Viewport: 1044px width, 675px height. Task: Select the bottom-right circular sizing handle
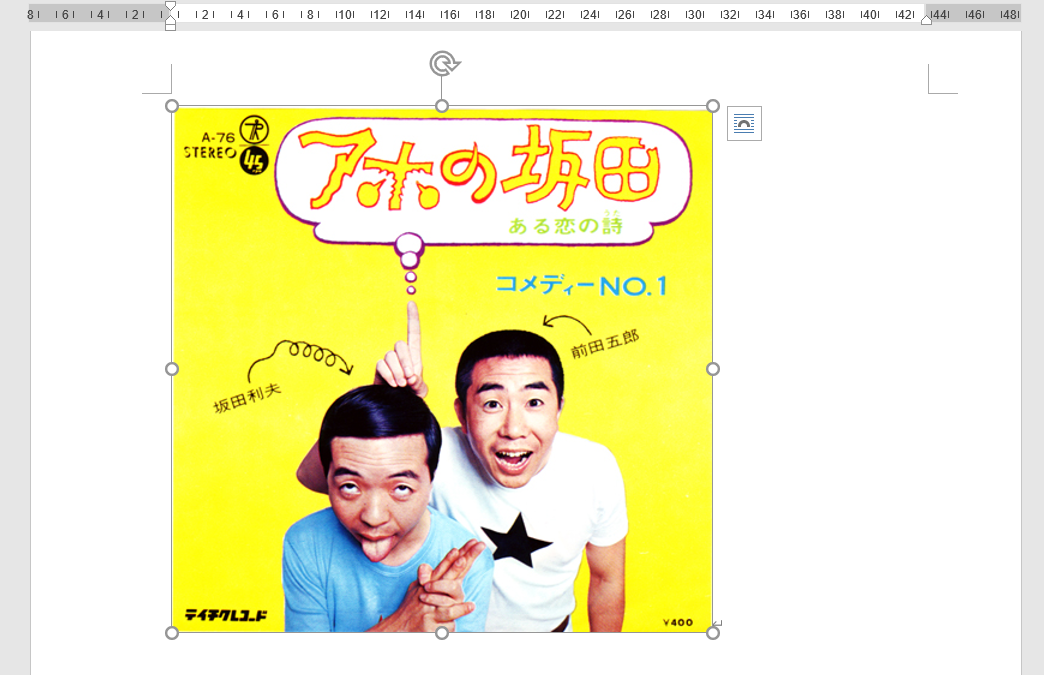(x=713, y=633)
